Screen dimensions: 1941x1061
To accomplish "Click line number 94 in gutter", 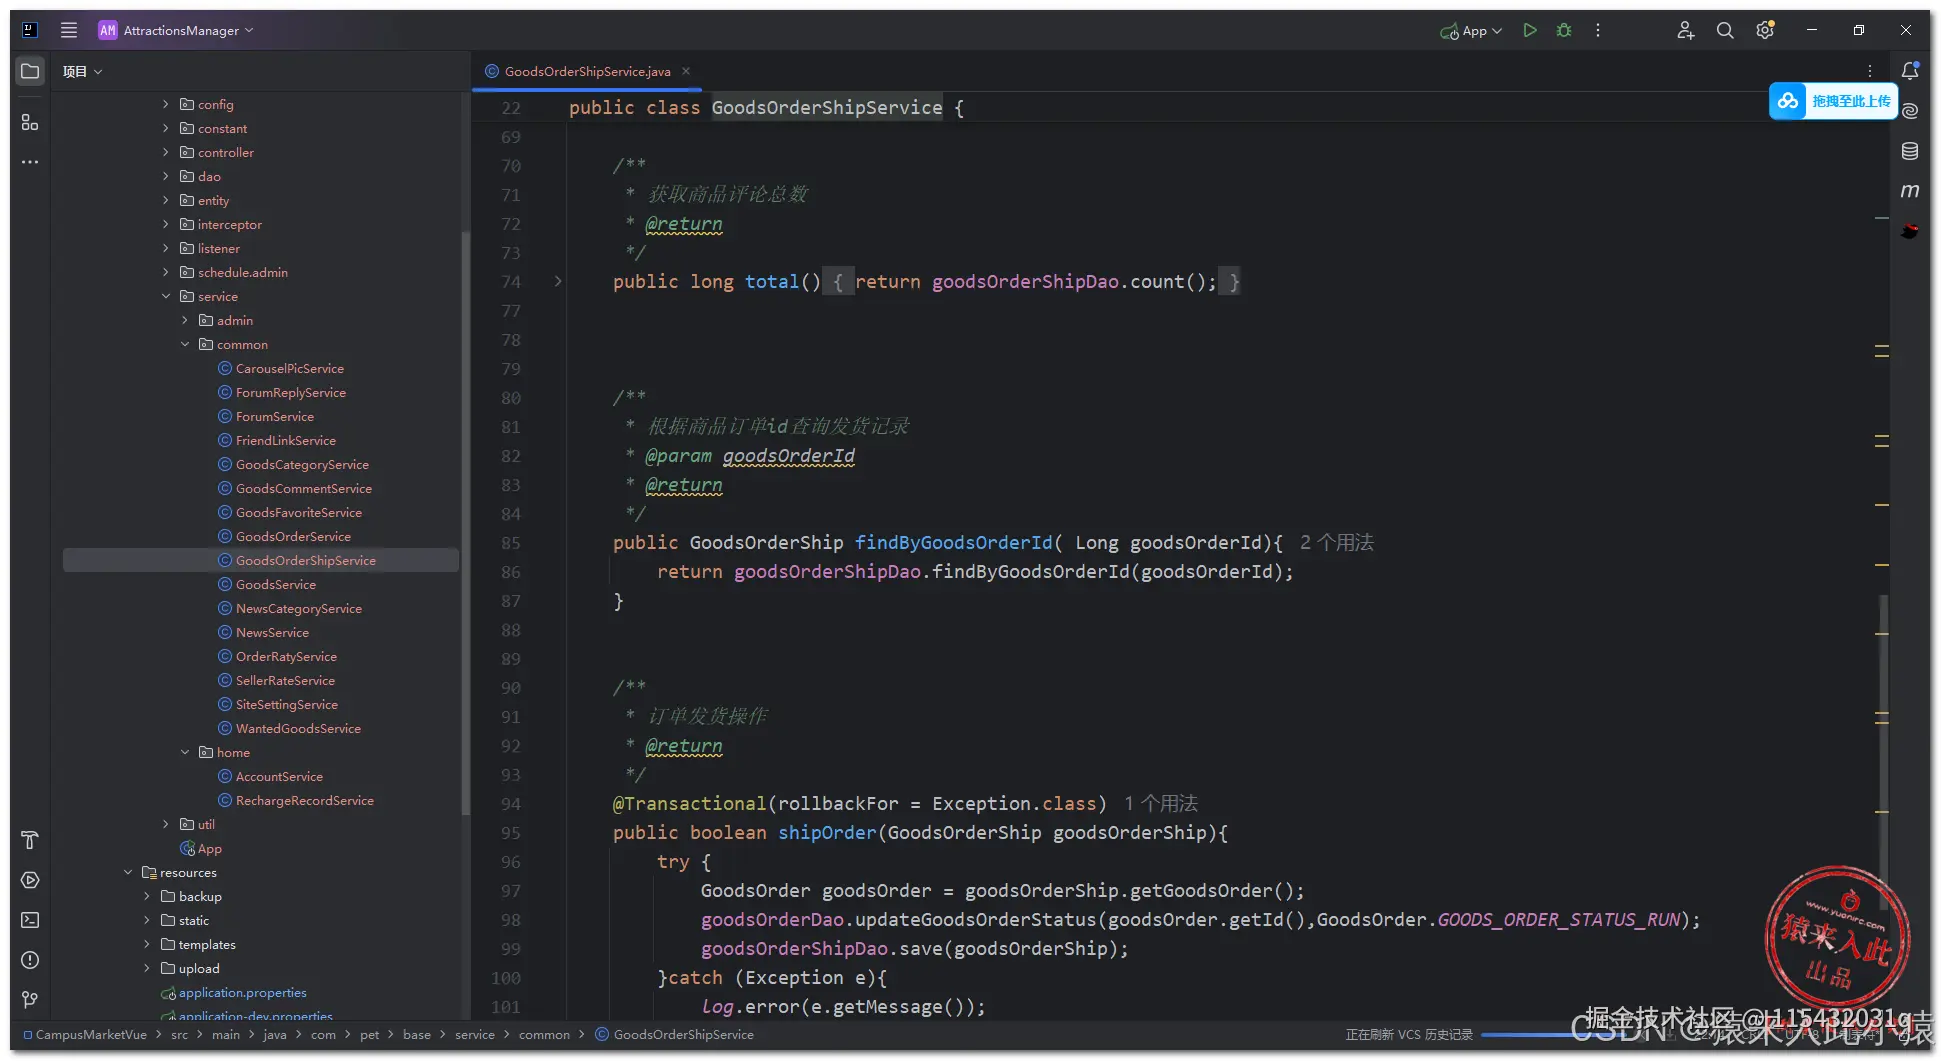I will click(510, 804).
